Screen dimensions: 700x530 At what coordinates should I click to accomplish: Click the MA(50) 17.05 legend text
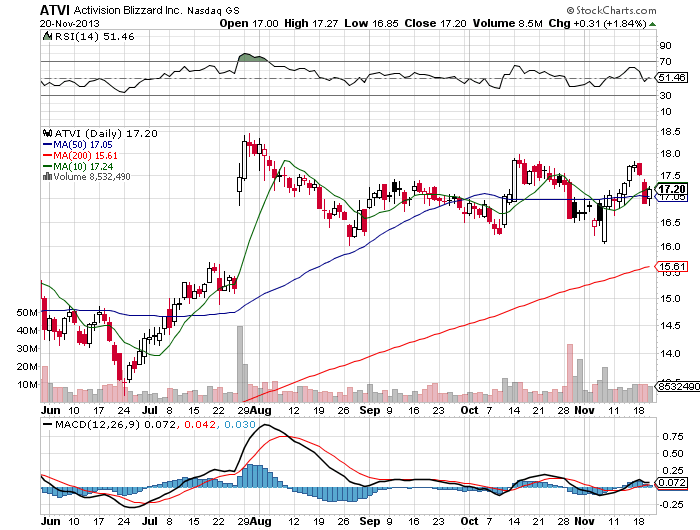click(x=83, y=145)
